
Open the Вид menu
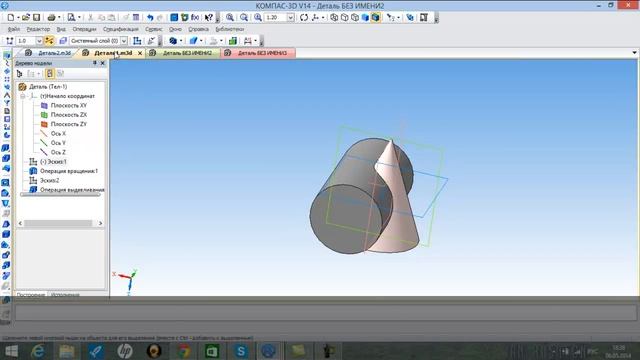point(61,29)
